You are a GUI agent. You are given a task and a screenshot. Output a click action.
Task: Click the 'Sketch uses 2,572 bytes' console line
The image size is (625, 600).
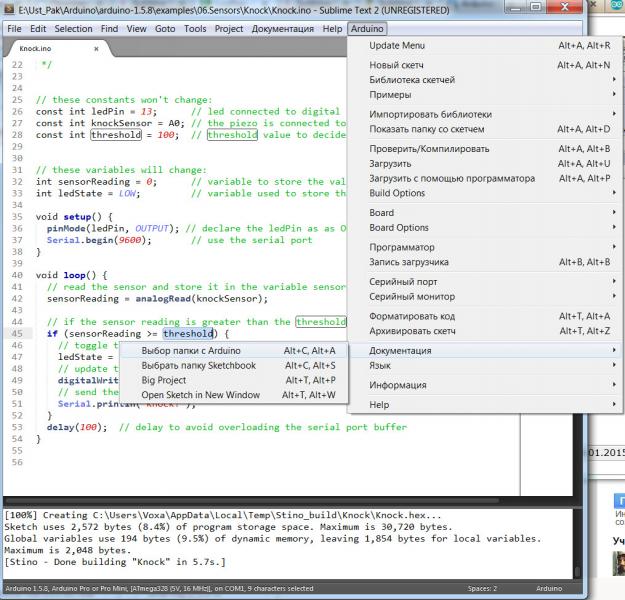point(228,527)
